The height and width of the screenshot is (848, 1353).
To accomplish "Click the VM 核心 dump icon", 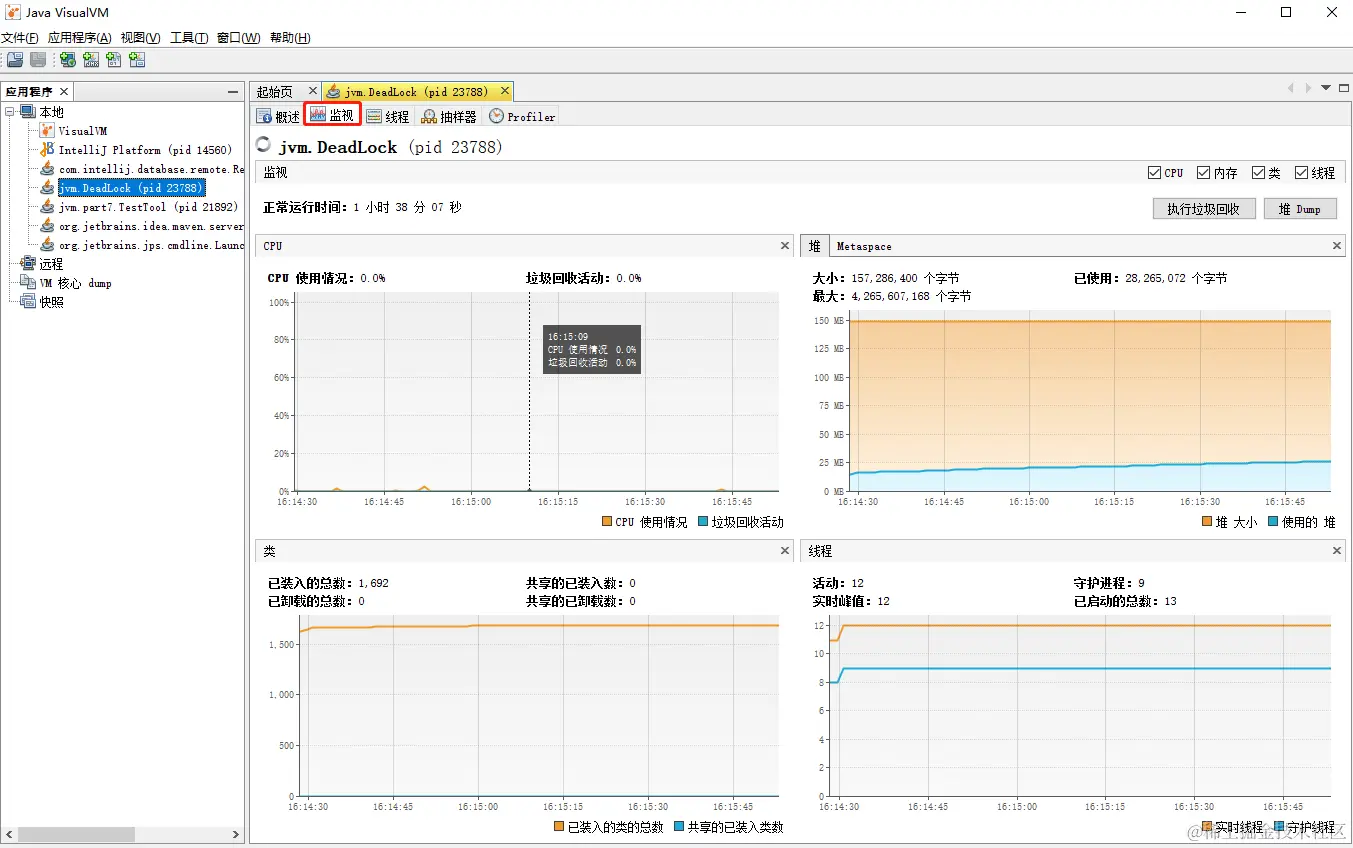I will tap(28, 283).
